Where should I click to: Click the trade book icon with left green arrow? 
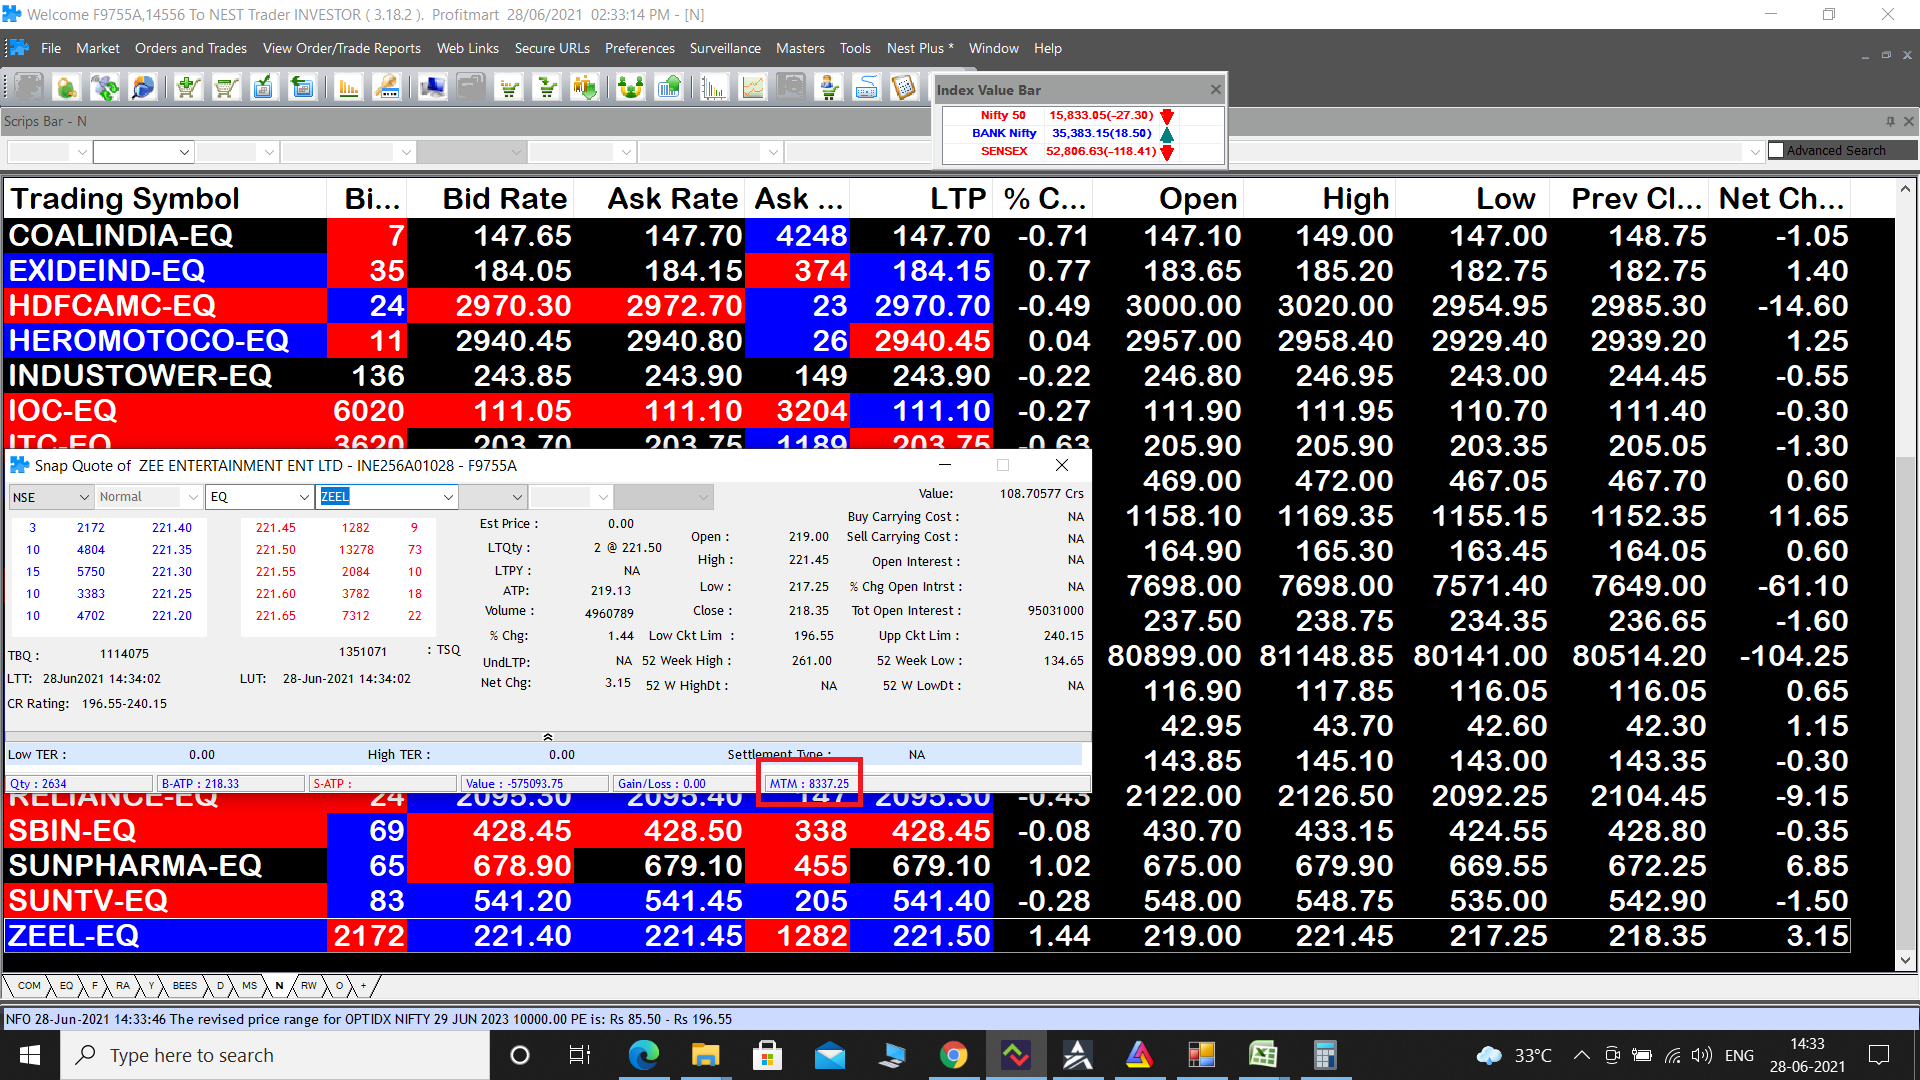coord(301,88)
